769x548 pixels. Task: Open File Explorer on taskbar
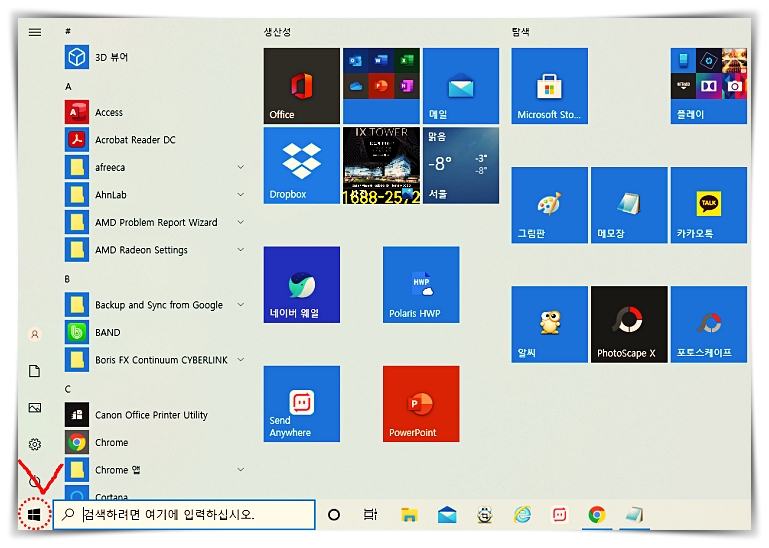point(409,515)
